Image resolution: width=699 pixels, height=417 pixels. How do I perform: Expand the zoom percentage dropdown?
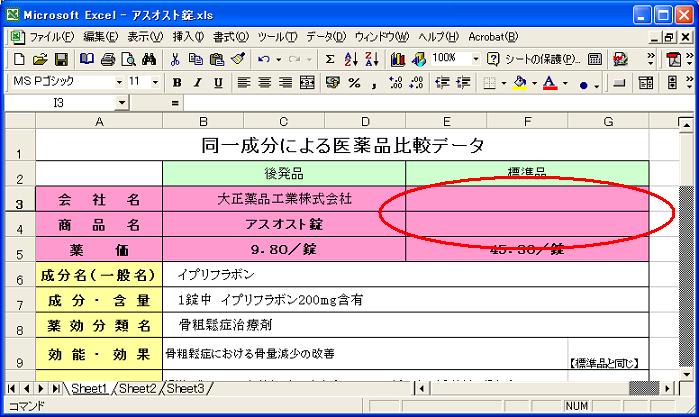475,60
